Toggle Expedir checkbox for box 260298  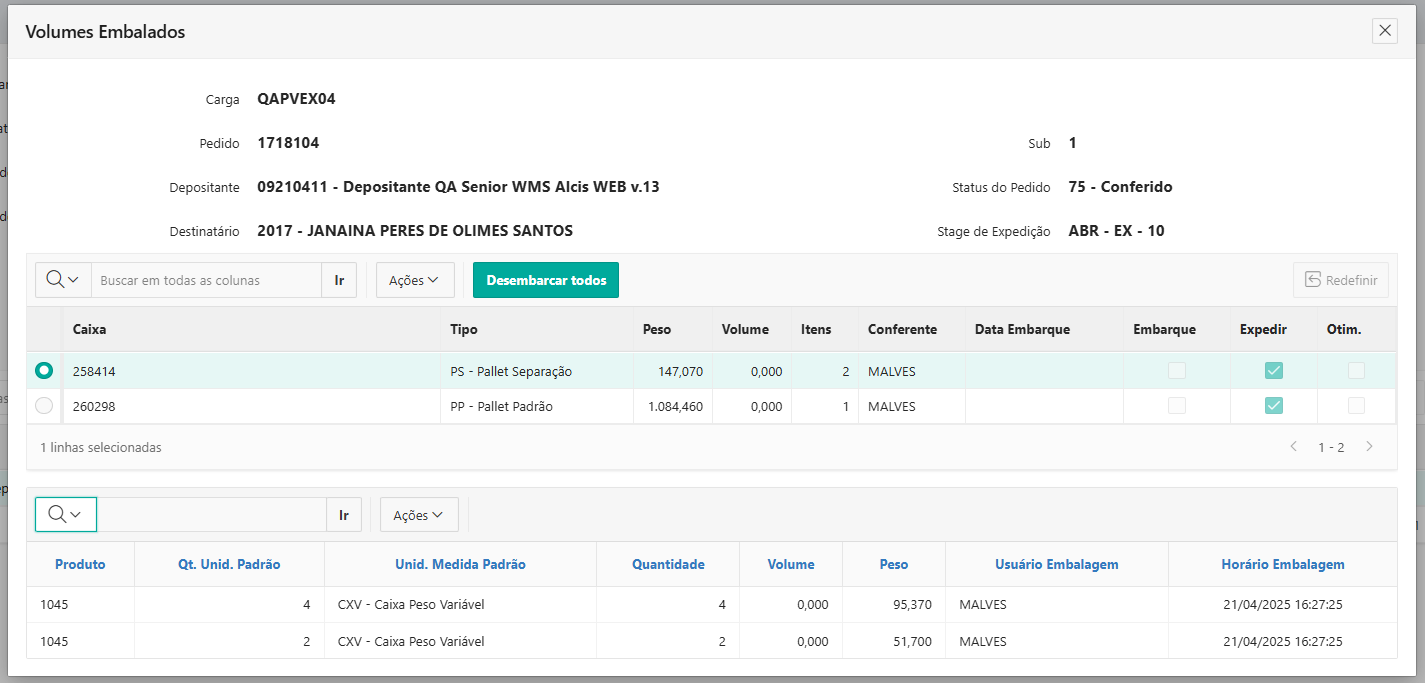tap(1273, 406)
